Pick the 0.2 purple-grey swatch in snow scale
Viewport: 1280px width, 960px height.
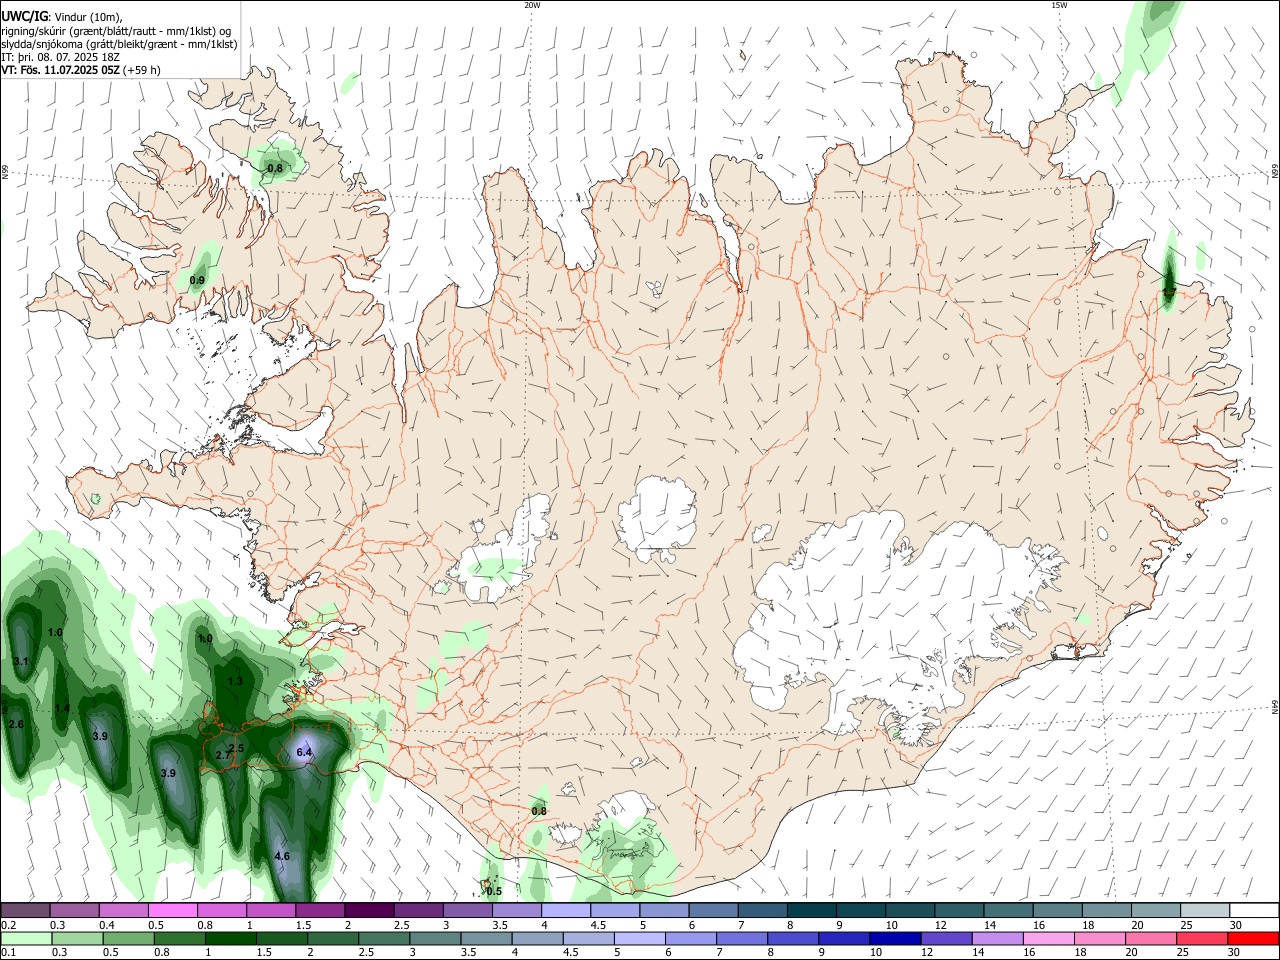click(x=25, y=910)
